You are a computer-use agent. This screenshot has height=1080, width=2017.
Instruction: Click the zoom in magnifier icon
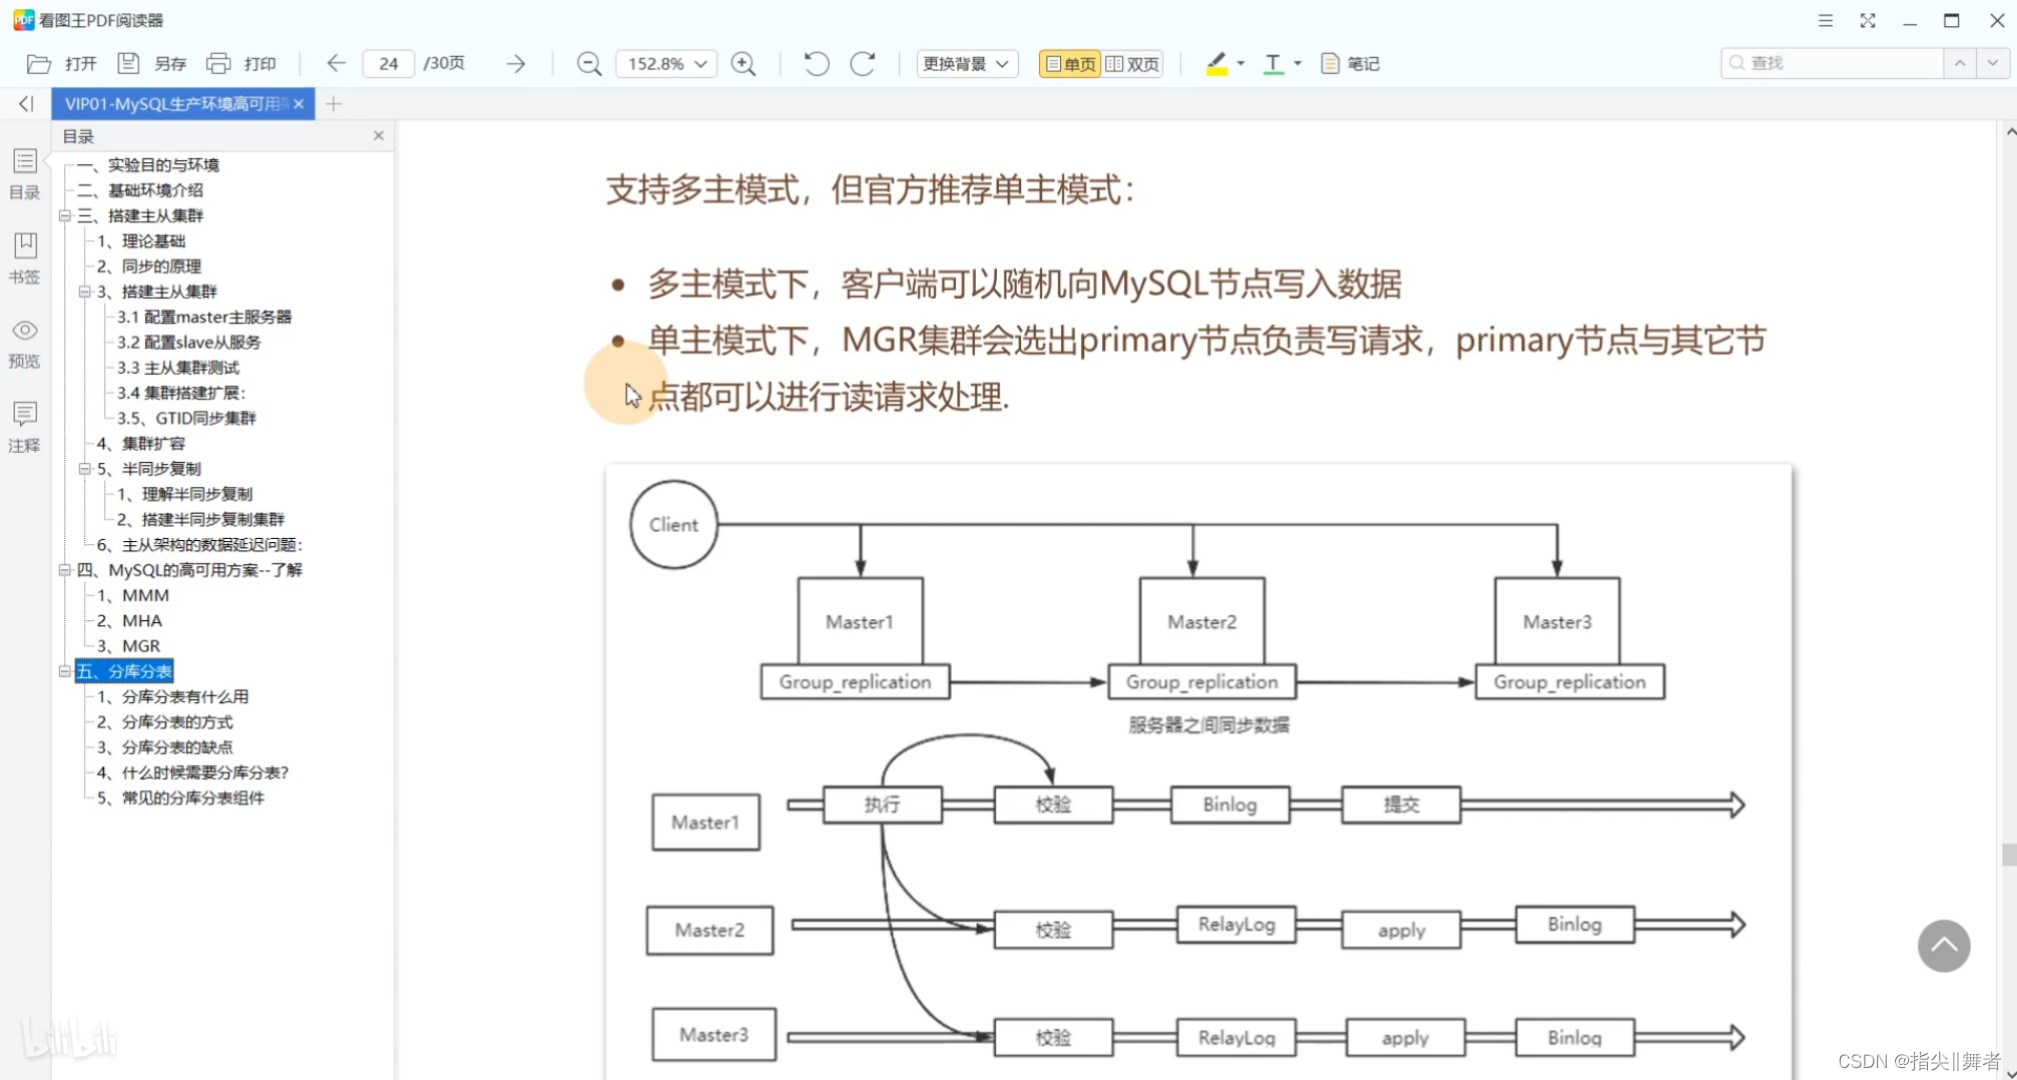coord(744,63)
